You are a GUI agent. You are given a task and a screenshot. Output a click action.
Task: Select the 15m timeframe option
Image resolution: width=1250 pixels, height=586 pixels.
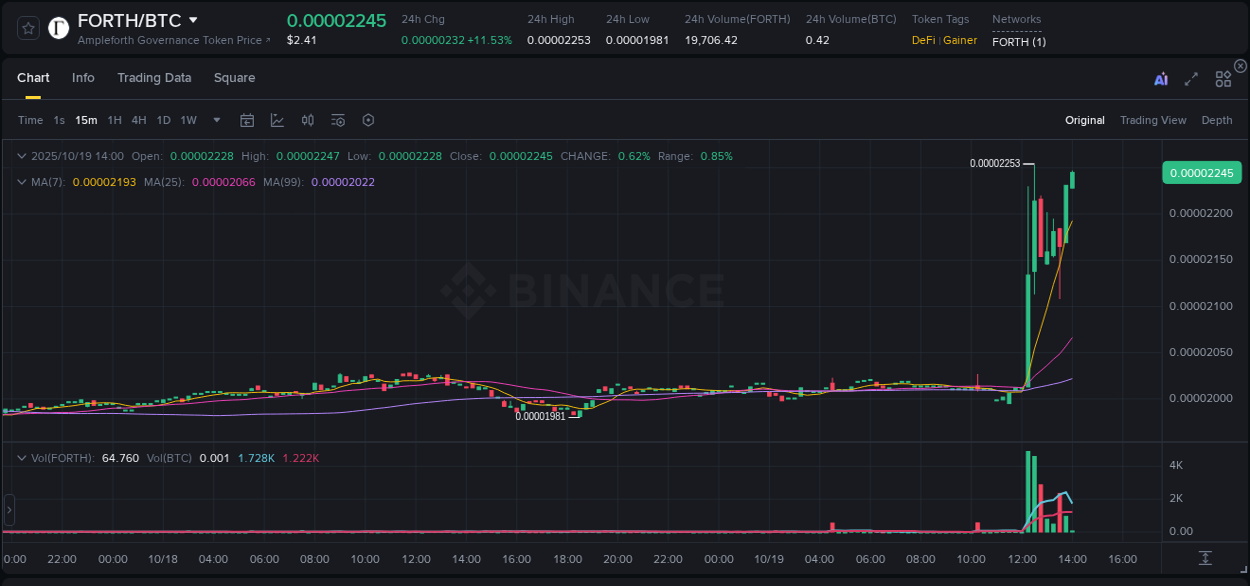(86, 120)
